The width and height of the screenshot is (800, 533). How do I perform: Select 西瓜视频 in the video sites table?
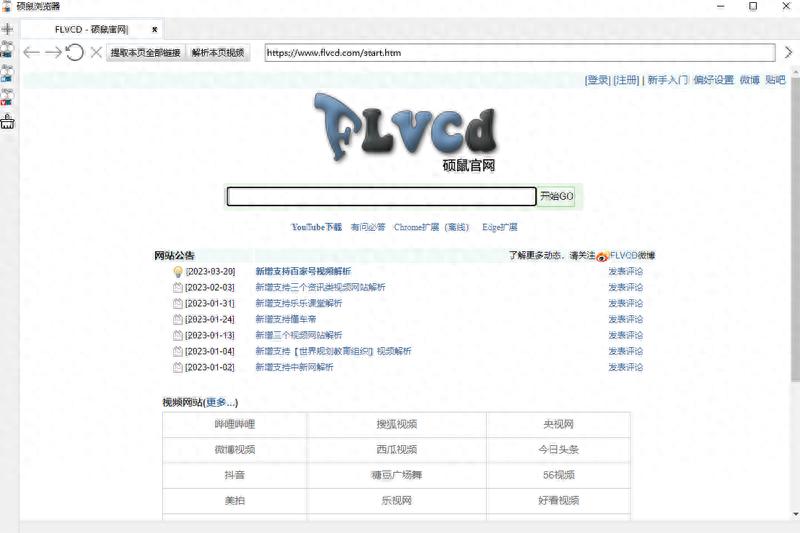(396, 450)
